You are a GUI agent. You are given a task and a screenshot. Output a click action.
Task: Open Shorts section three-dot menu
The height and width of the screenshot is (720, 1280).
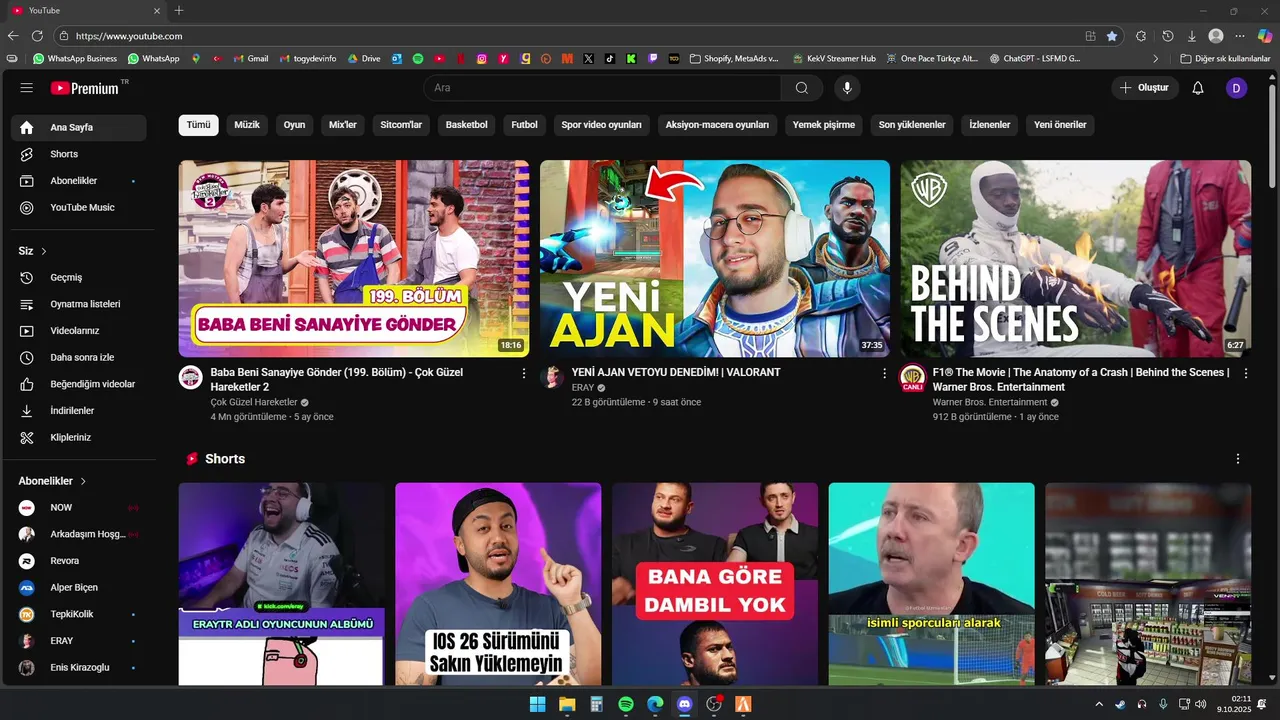1238,459
